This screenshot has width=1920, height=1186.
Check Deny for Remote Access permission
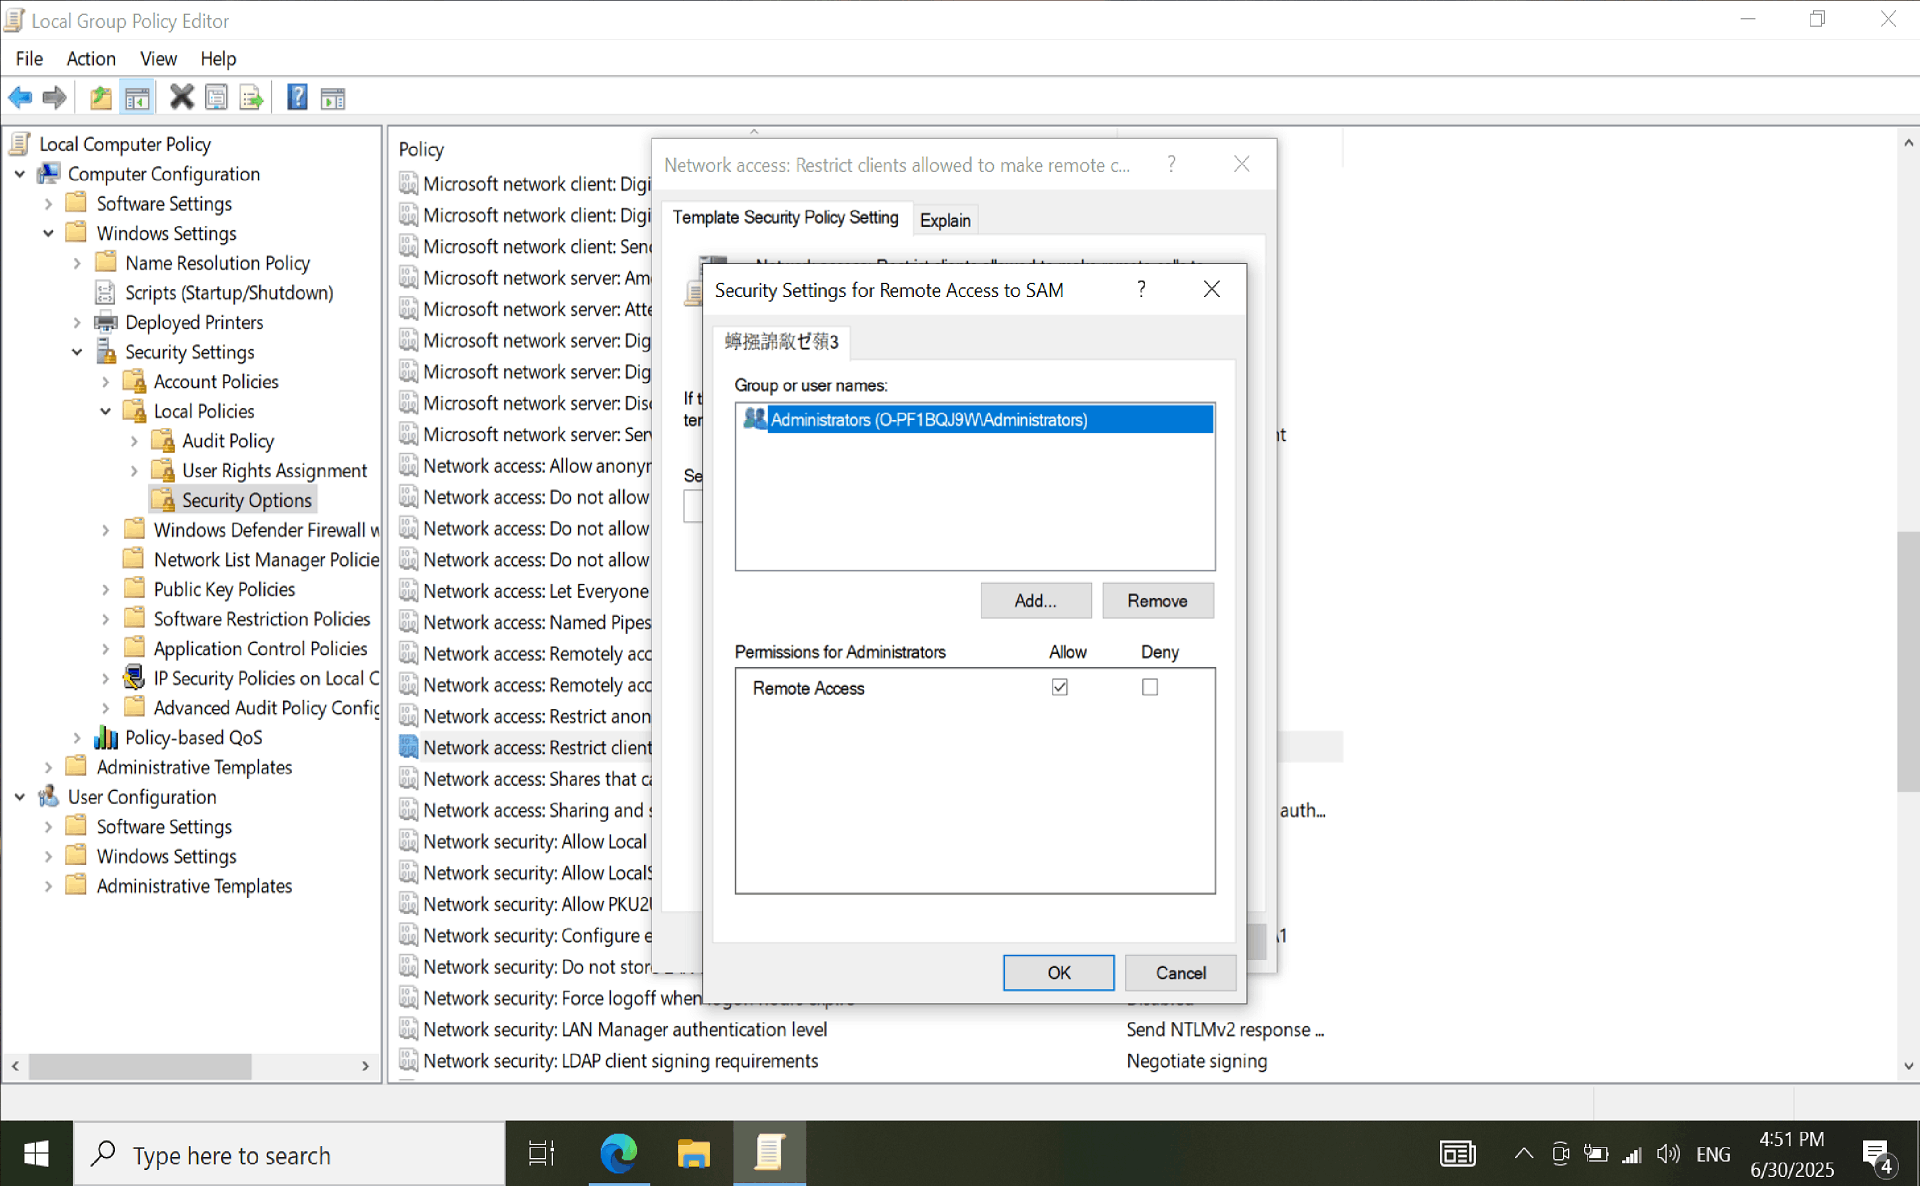1150,687
